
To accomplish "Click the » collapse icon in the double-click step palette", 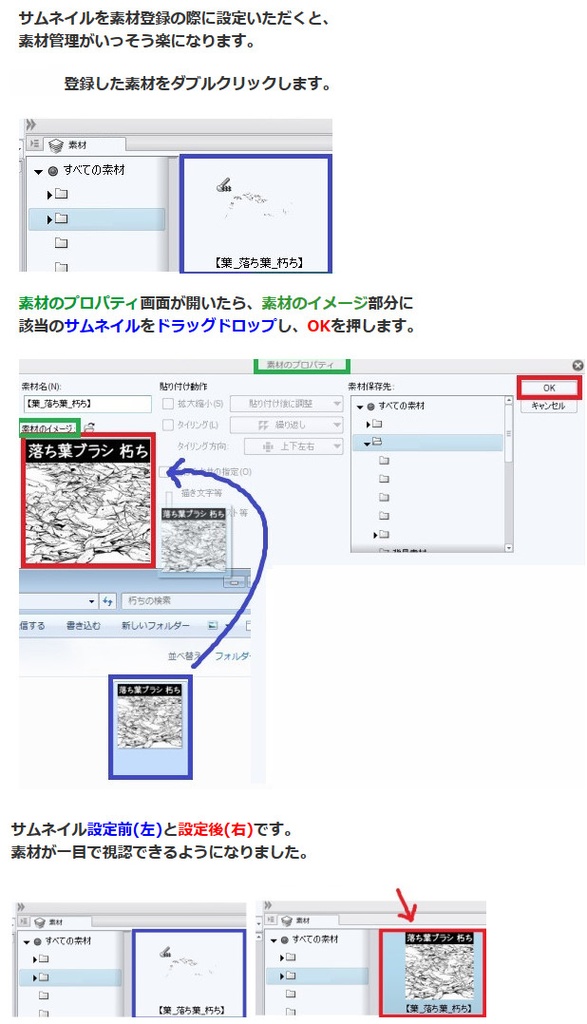I will (x=29, y=125).
